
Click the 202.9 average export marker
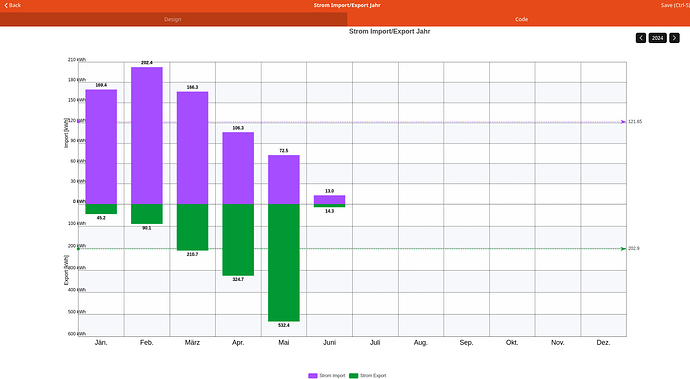click(x=634, y=249)
